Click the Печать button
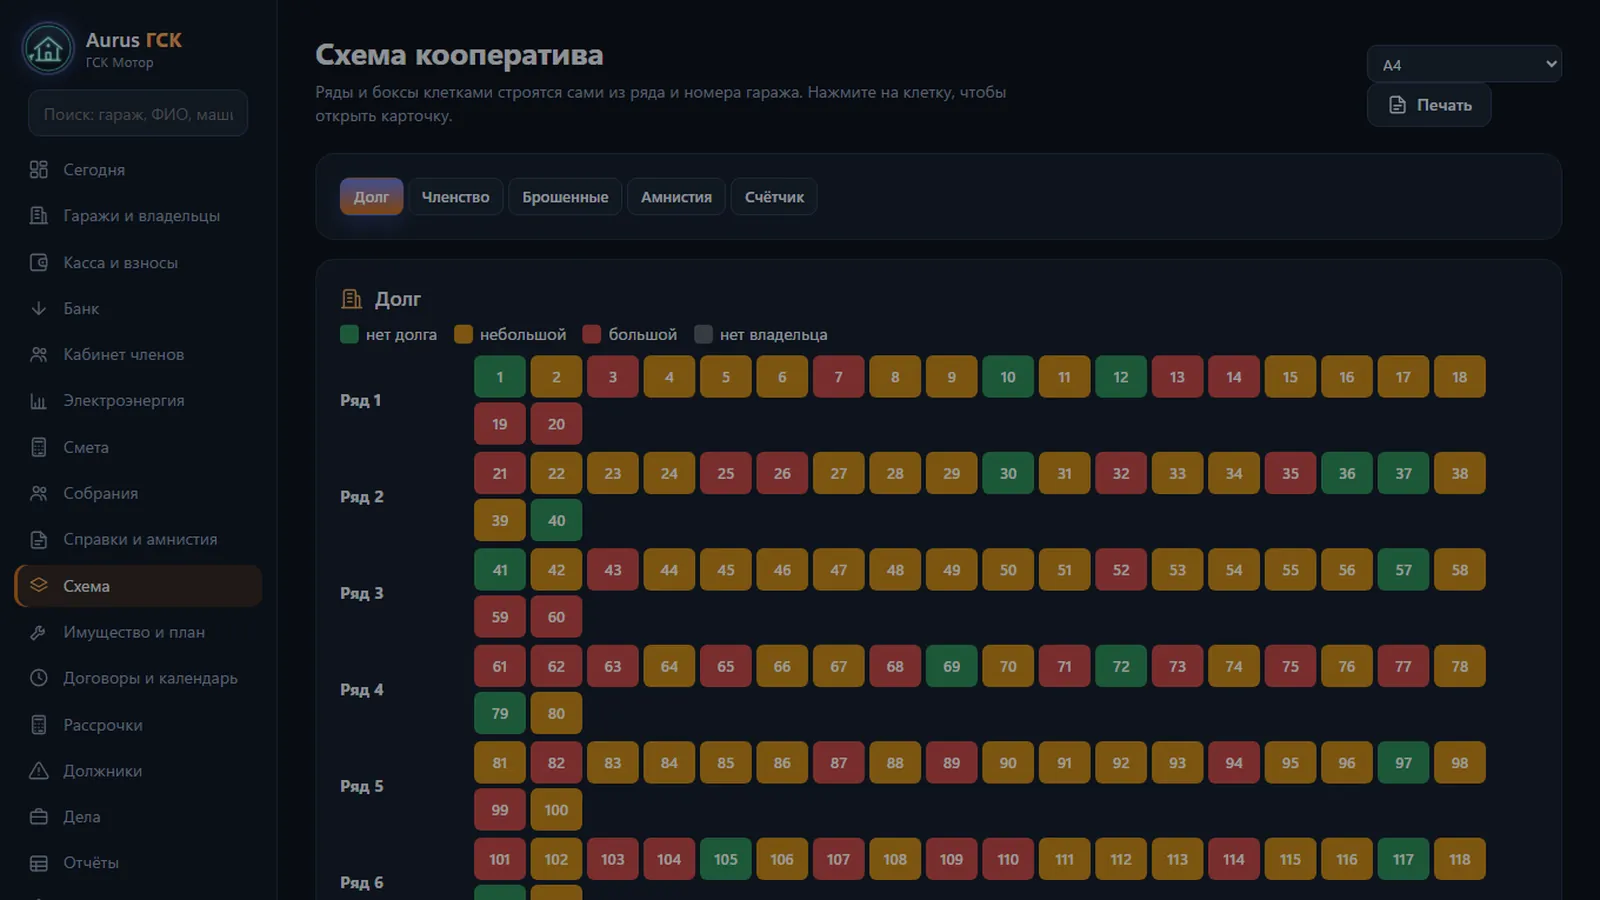Image resolution: width=1600 pixels, height=900 pixels. tap(1429, 105)
